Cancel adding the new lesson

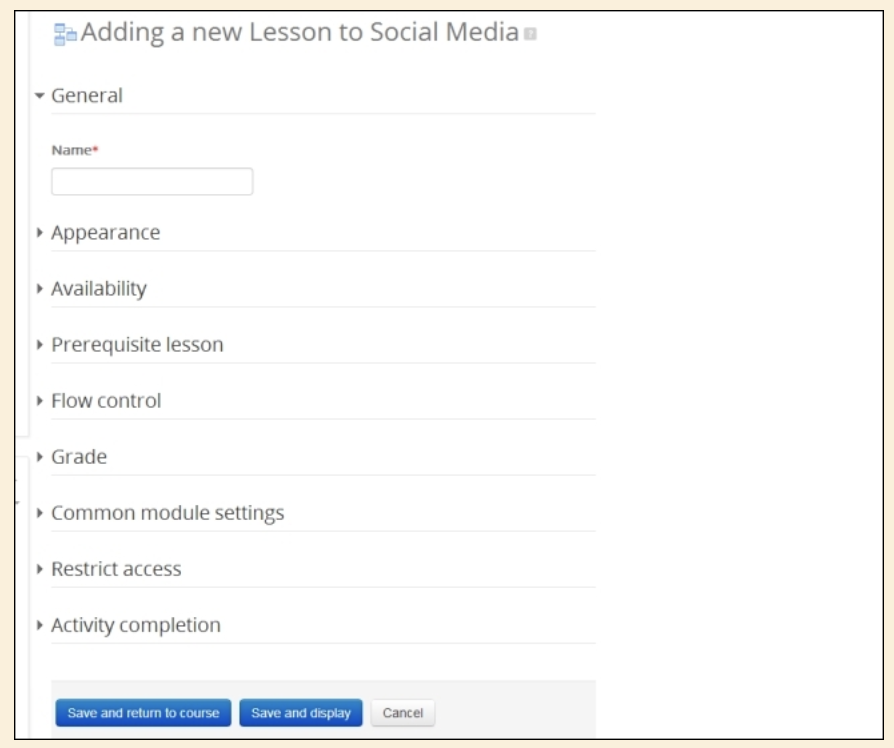coord(402,713)
